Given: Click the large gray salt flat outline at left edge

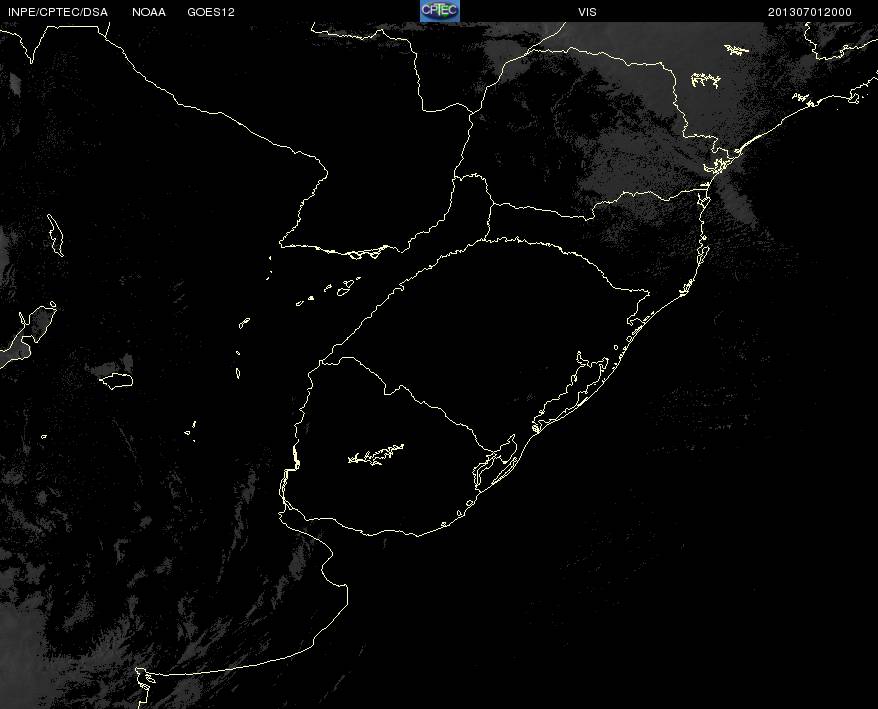Looking at the screenshot, I should (28, 334).
